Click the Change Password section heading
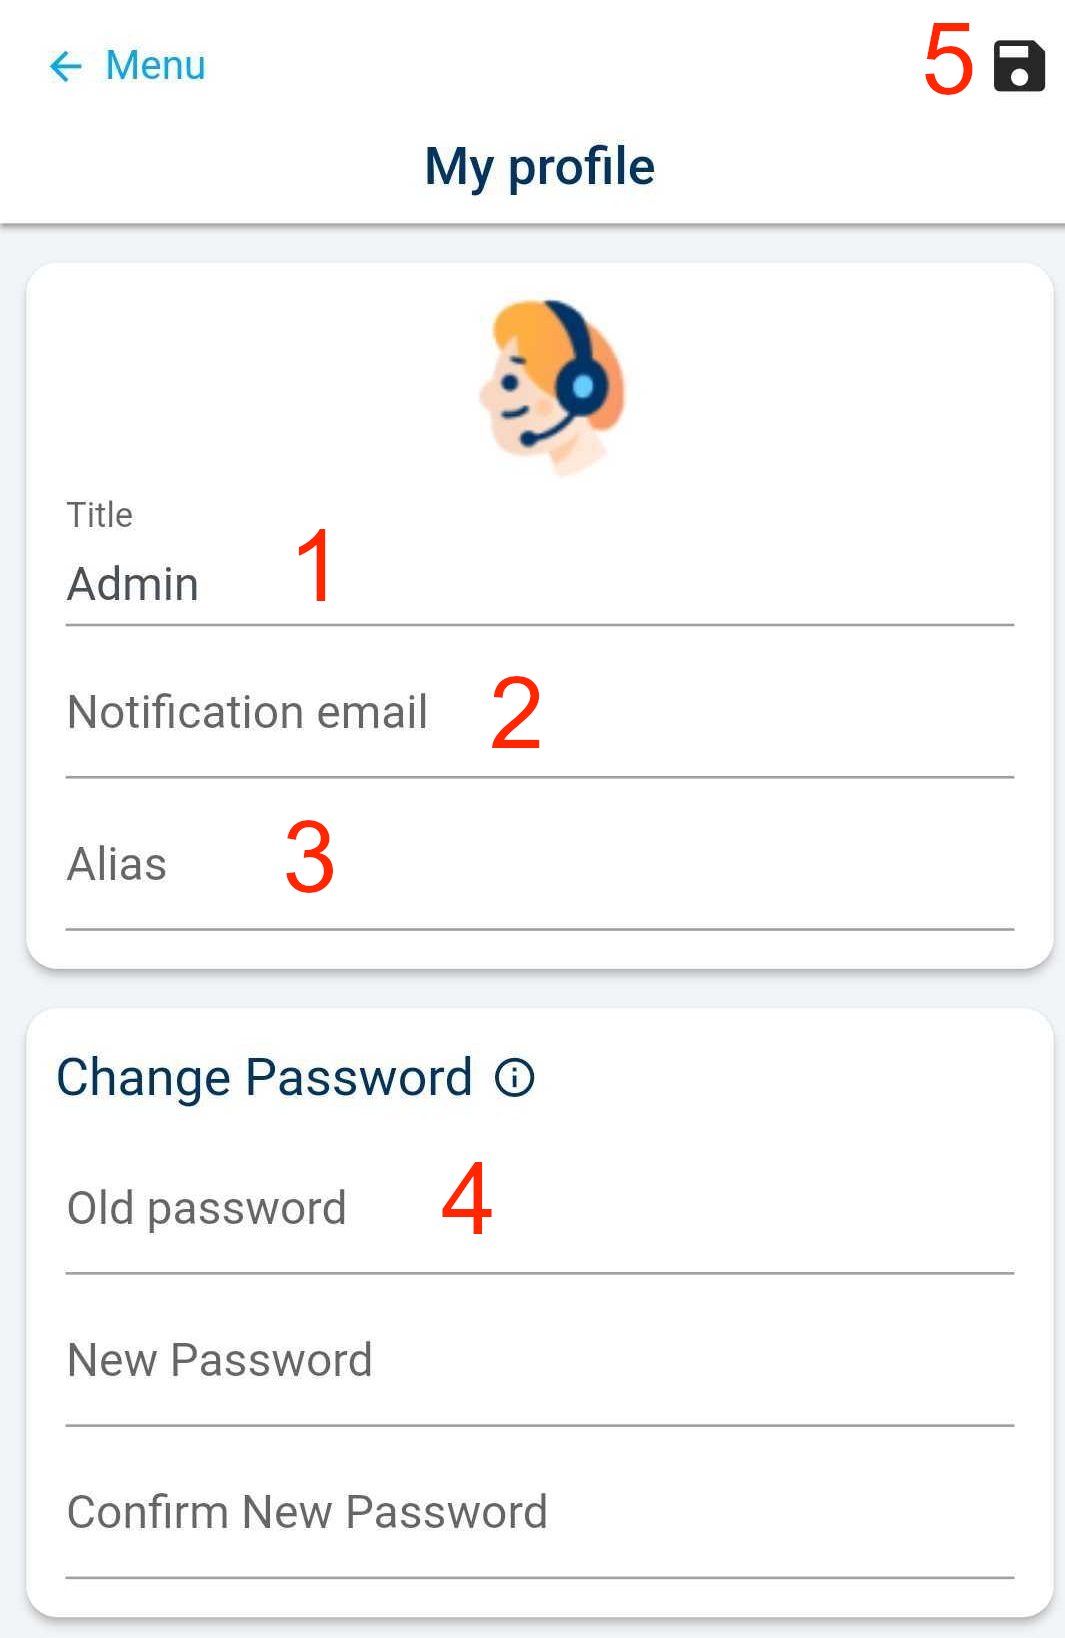 point(264,1077)
